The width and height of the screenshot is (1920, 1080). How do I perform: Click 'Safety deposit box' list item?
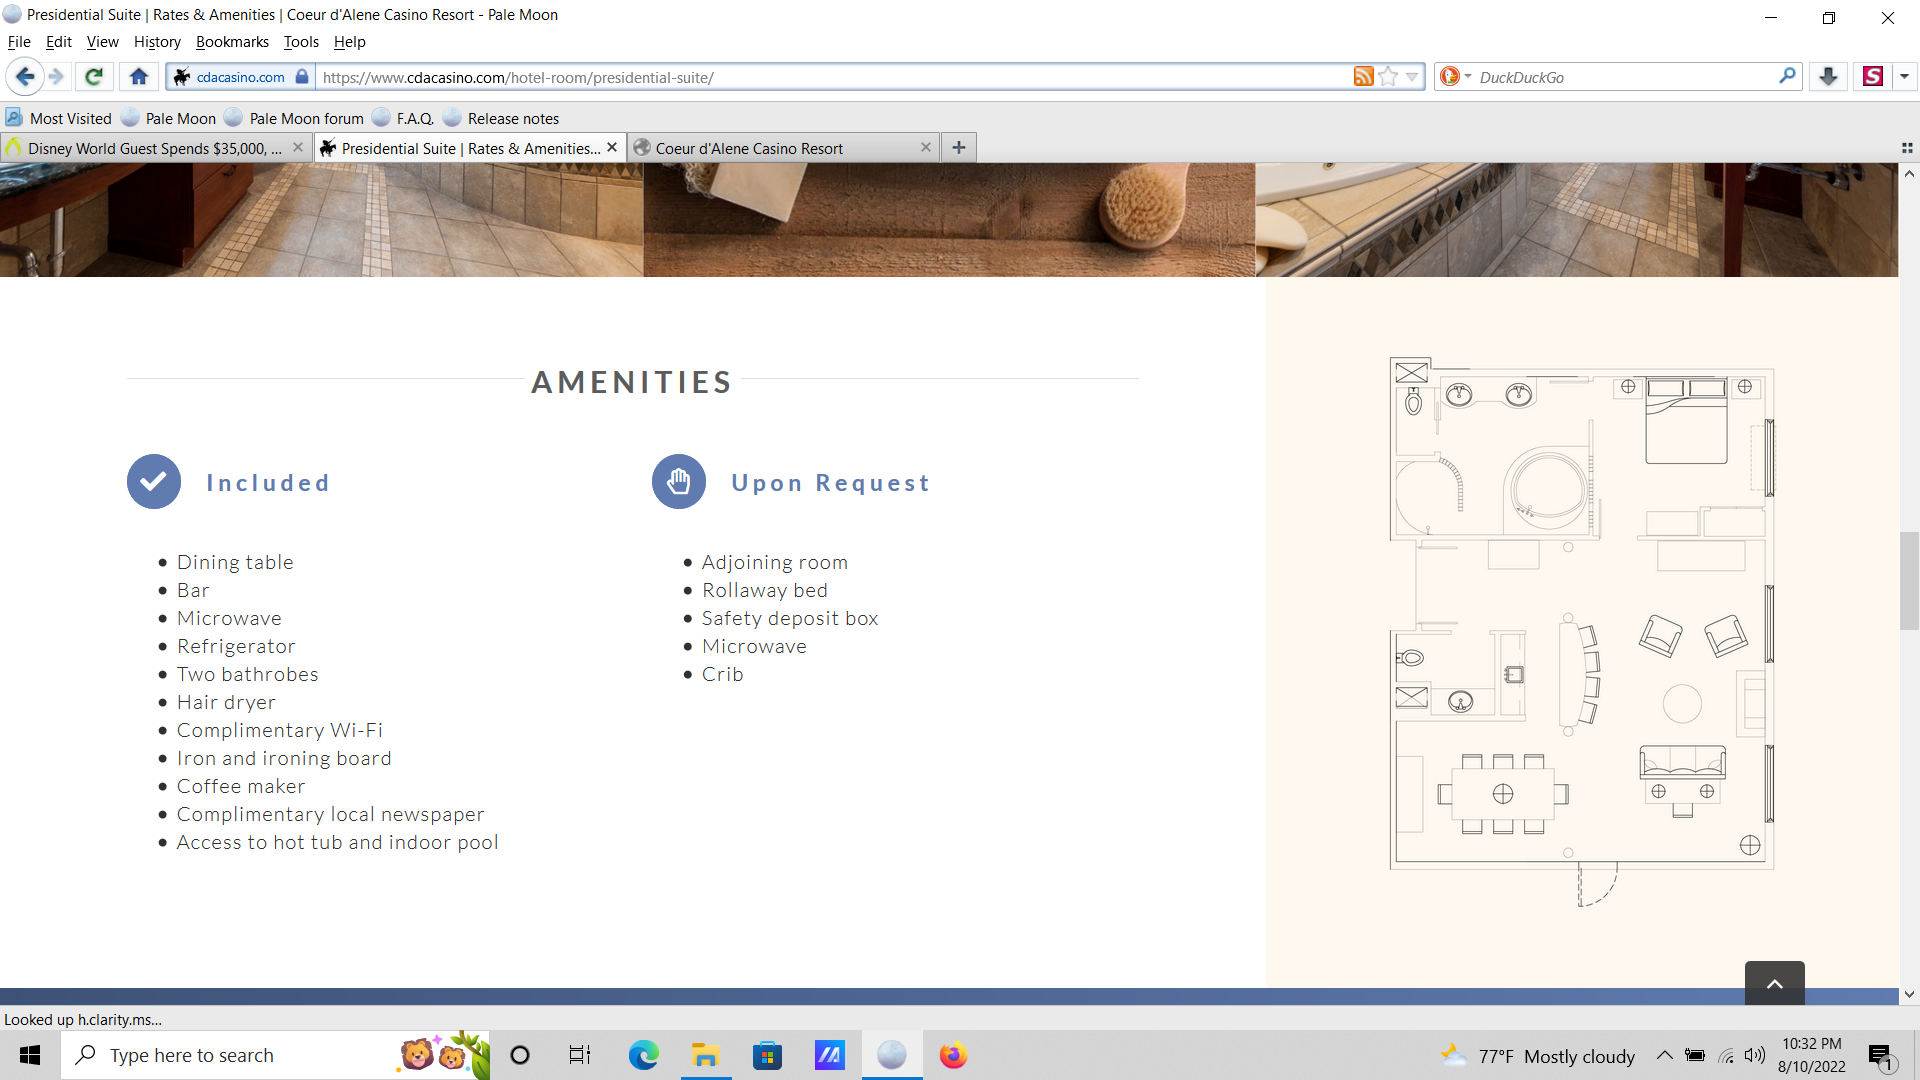tap(790, 618)
